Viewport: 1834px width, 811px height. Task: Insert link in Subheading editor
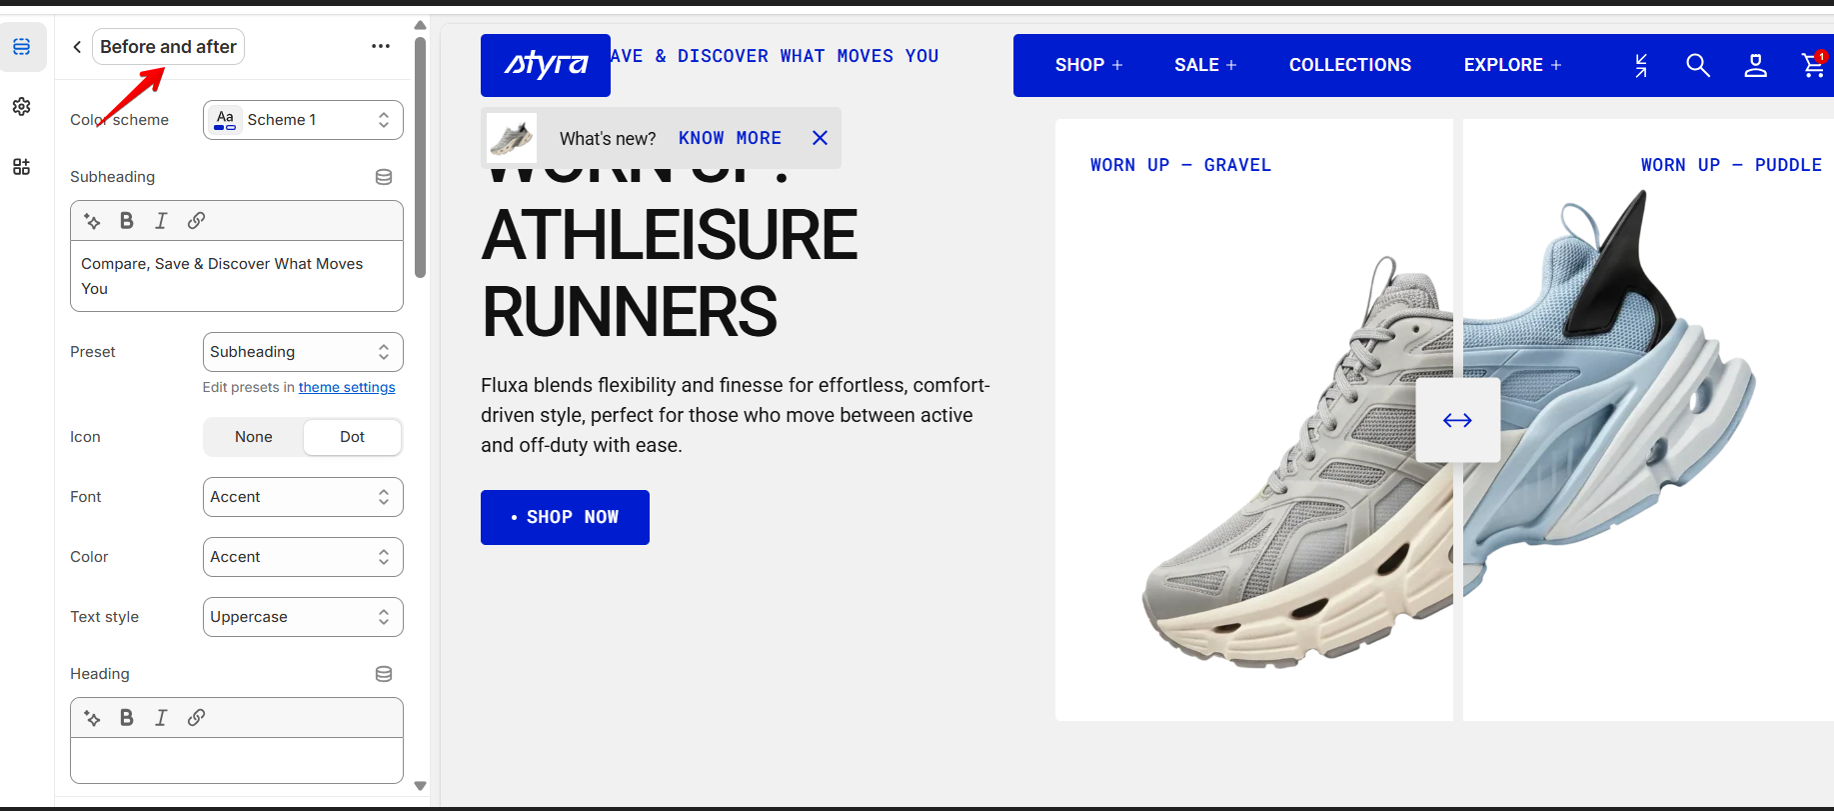coord(196,221)
